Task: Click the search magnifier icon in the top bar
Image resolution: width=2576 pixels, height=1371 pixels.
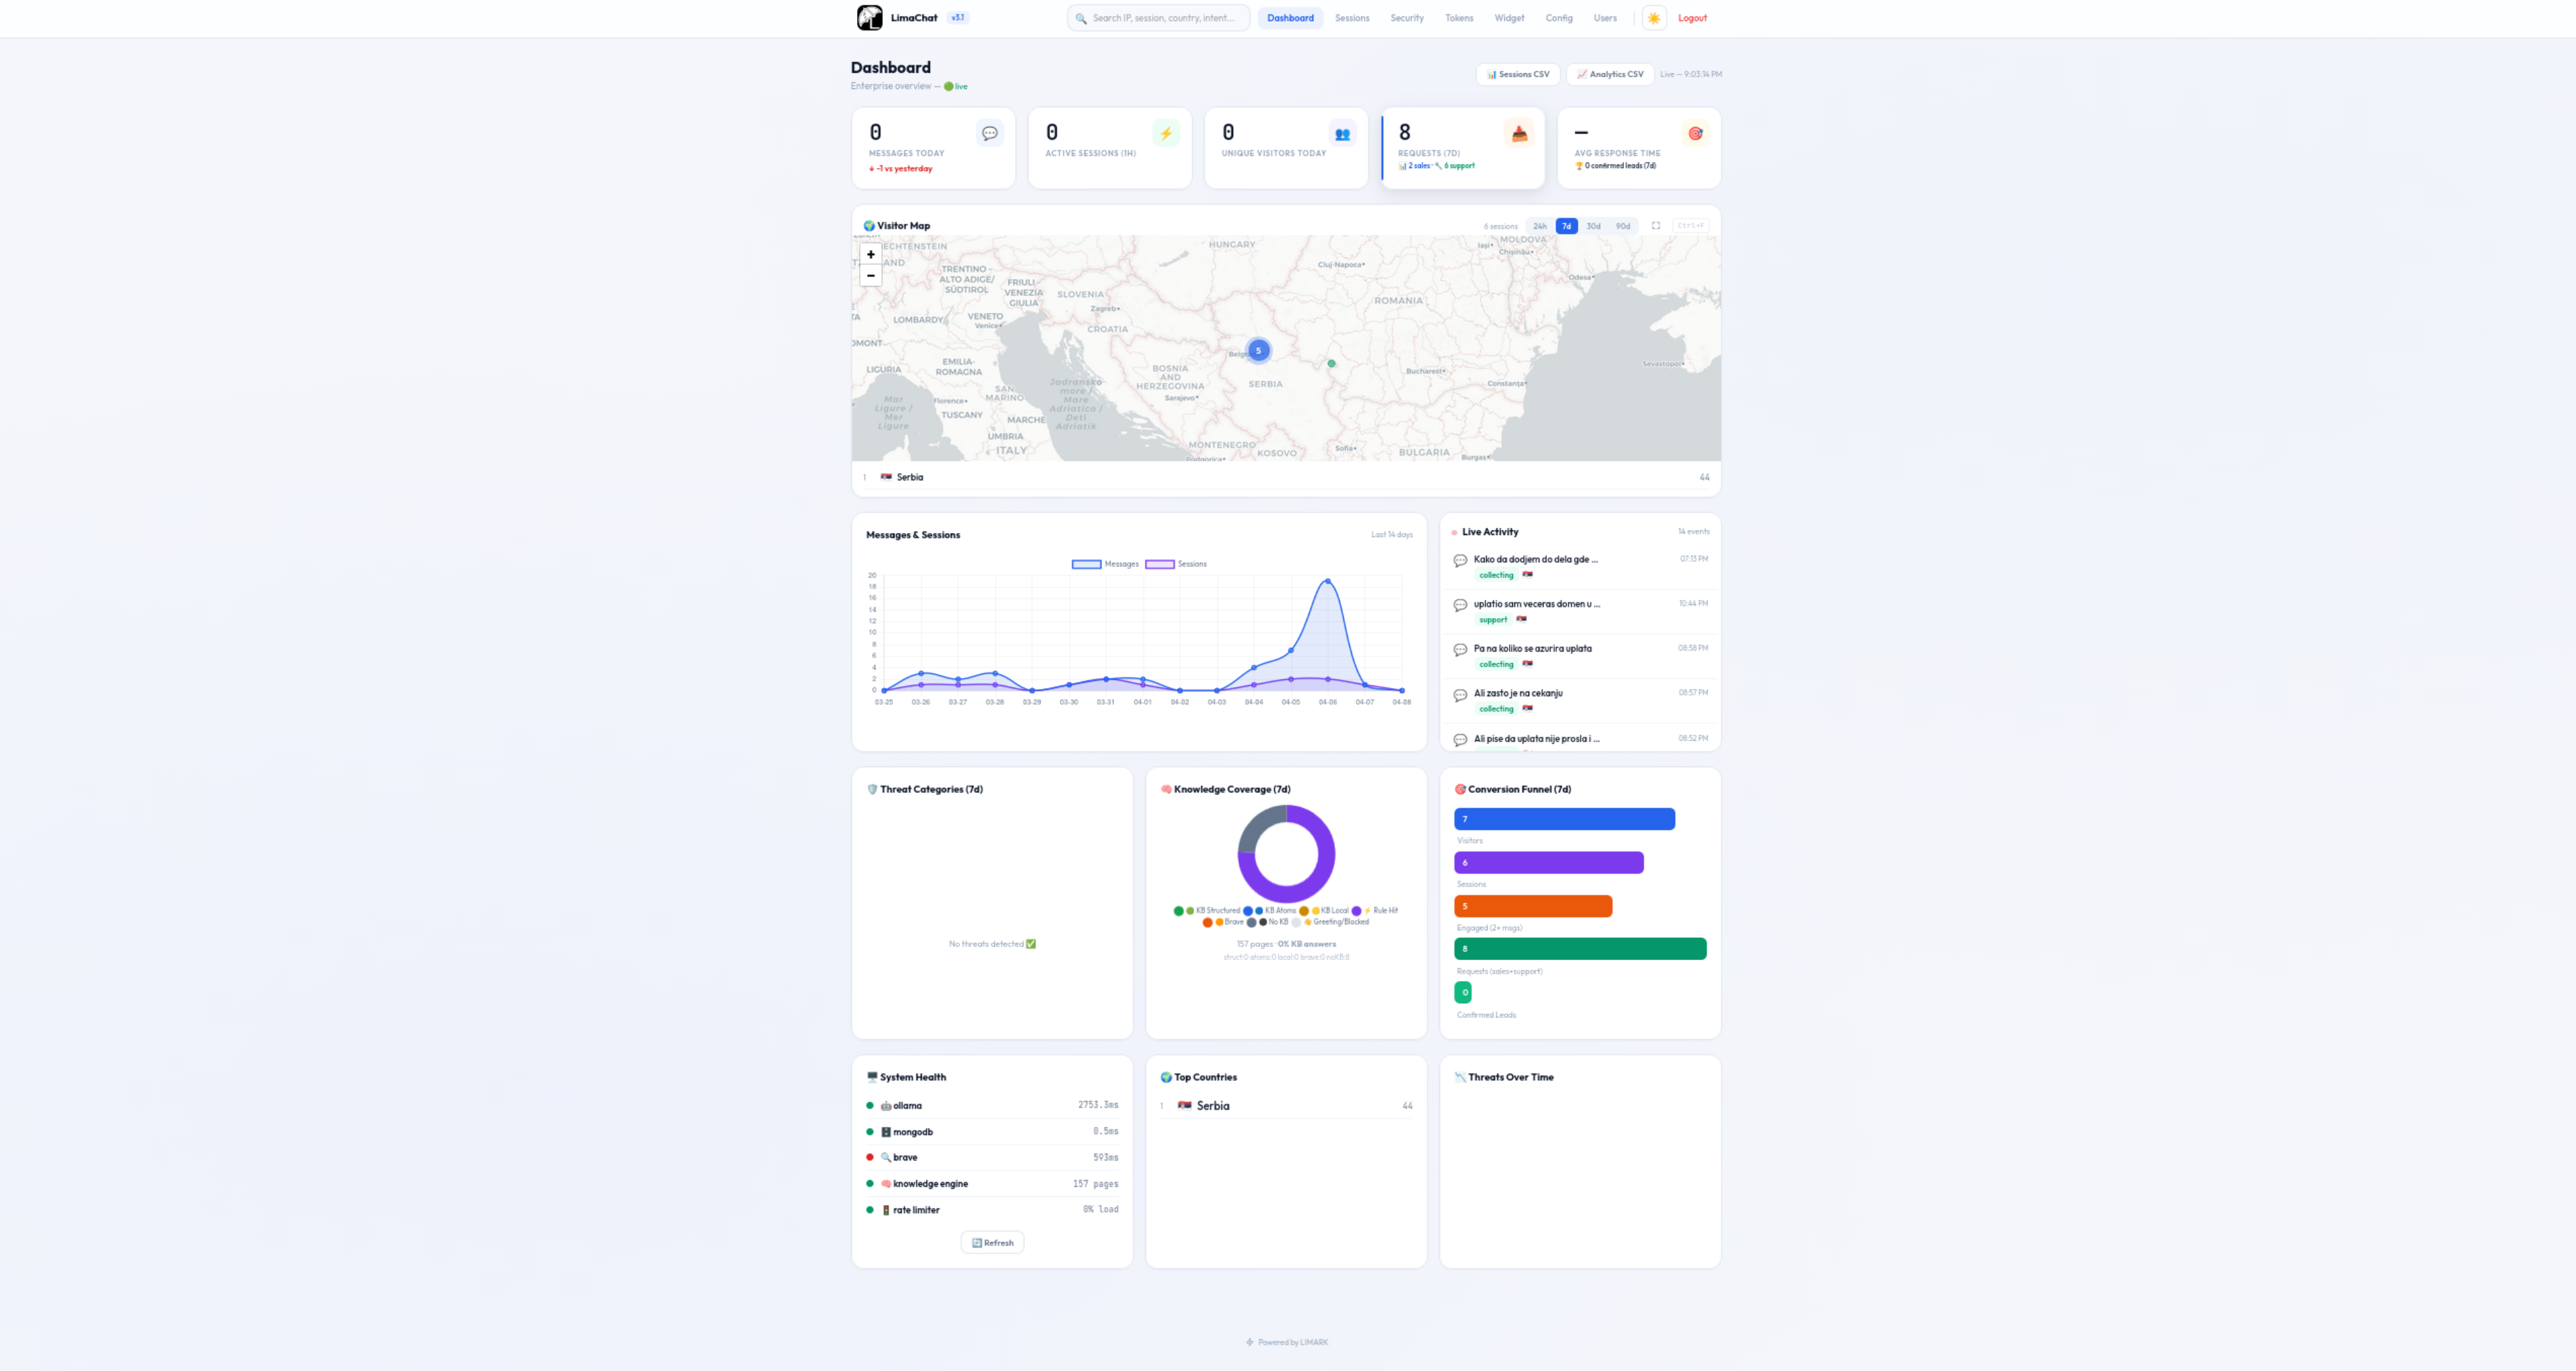Action: coord(1081,18)
